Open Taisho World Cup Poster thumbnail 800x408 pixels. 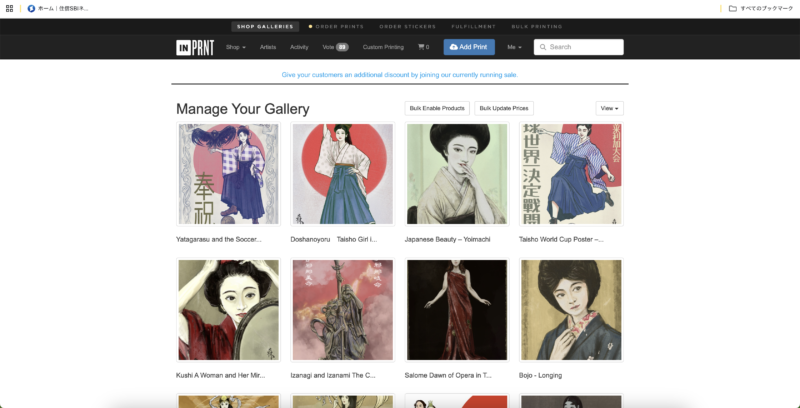tap(571, 174)
